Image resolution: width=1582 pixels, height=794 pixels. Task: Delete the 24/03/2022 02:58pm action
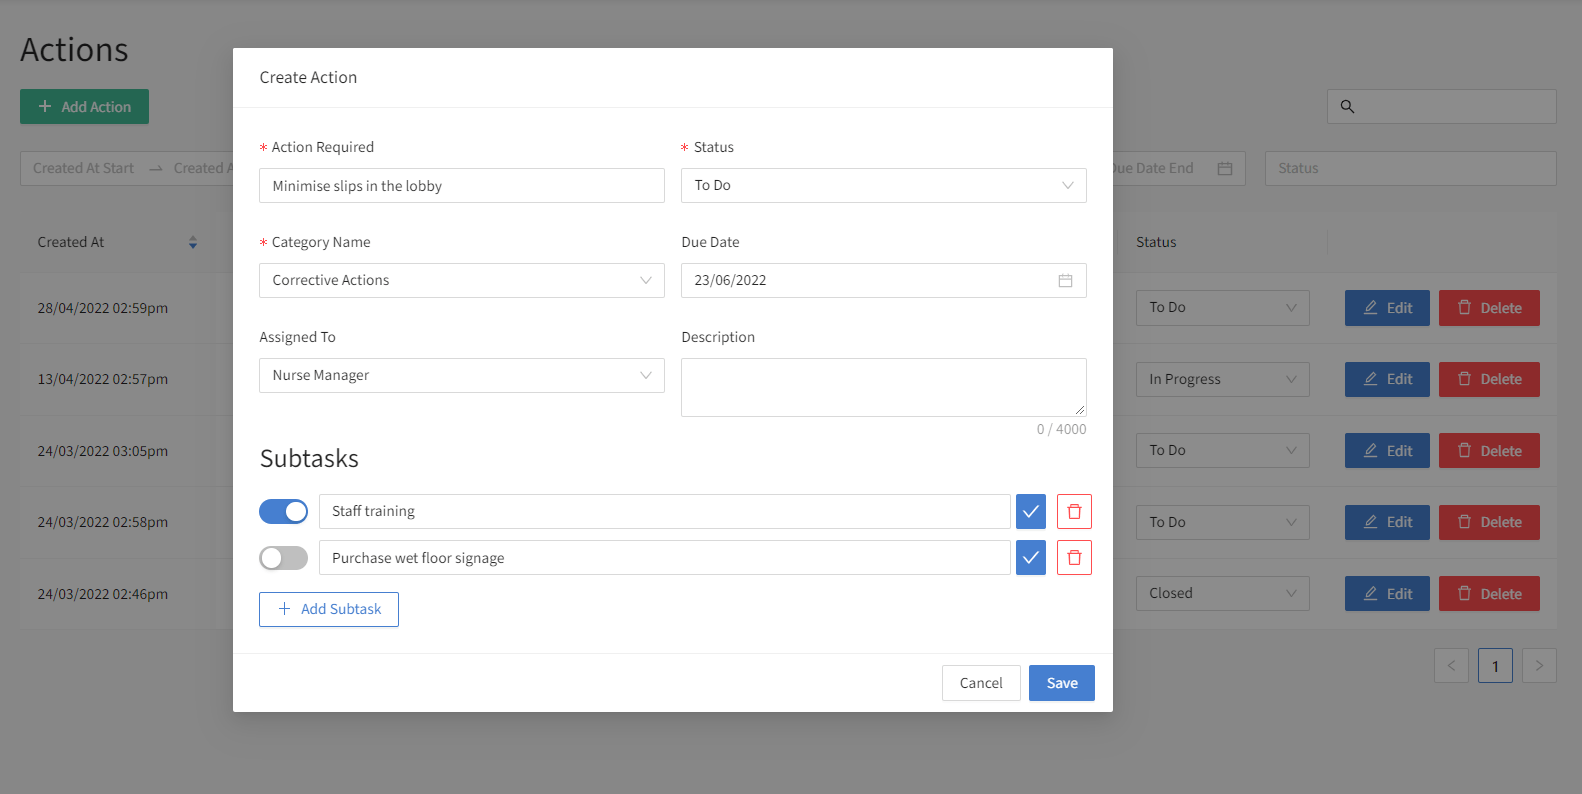click(1489, 522)
